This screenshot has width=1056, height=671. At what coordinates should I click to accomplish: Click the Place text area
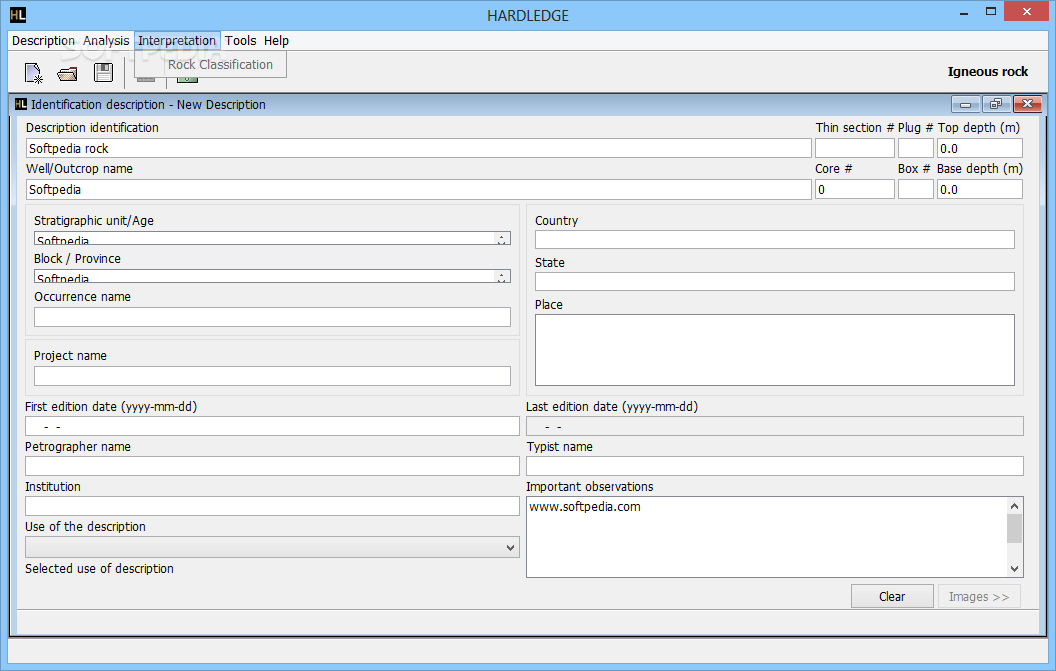tap(774, 350)
